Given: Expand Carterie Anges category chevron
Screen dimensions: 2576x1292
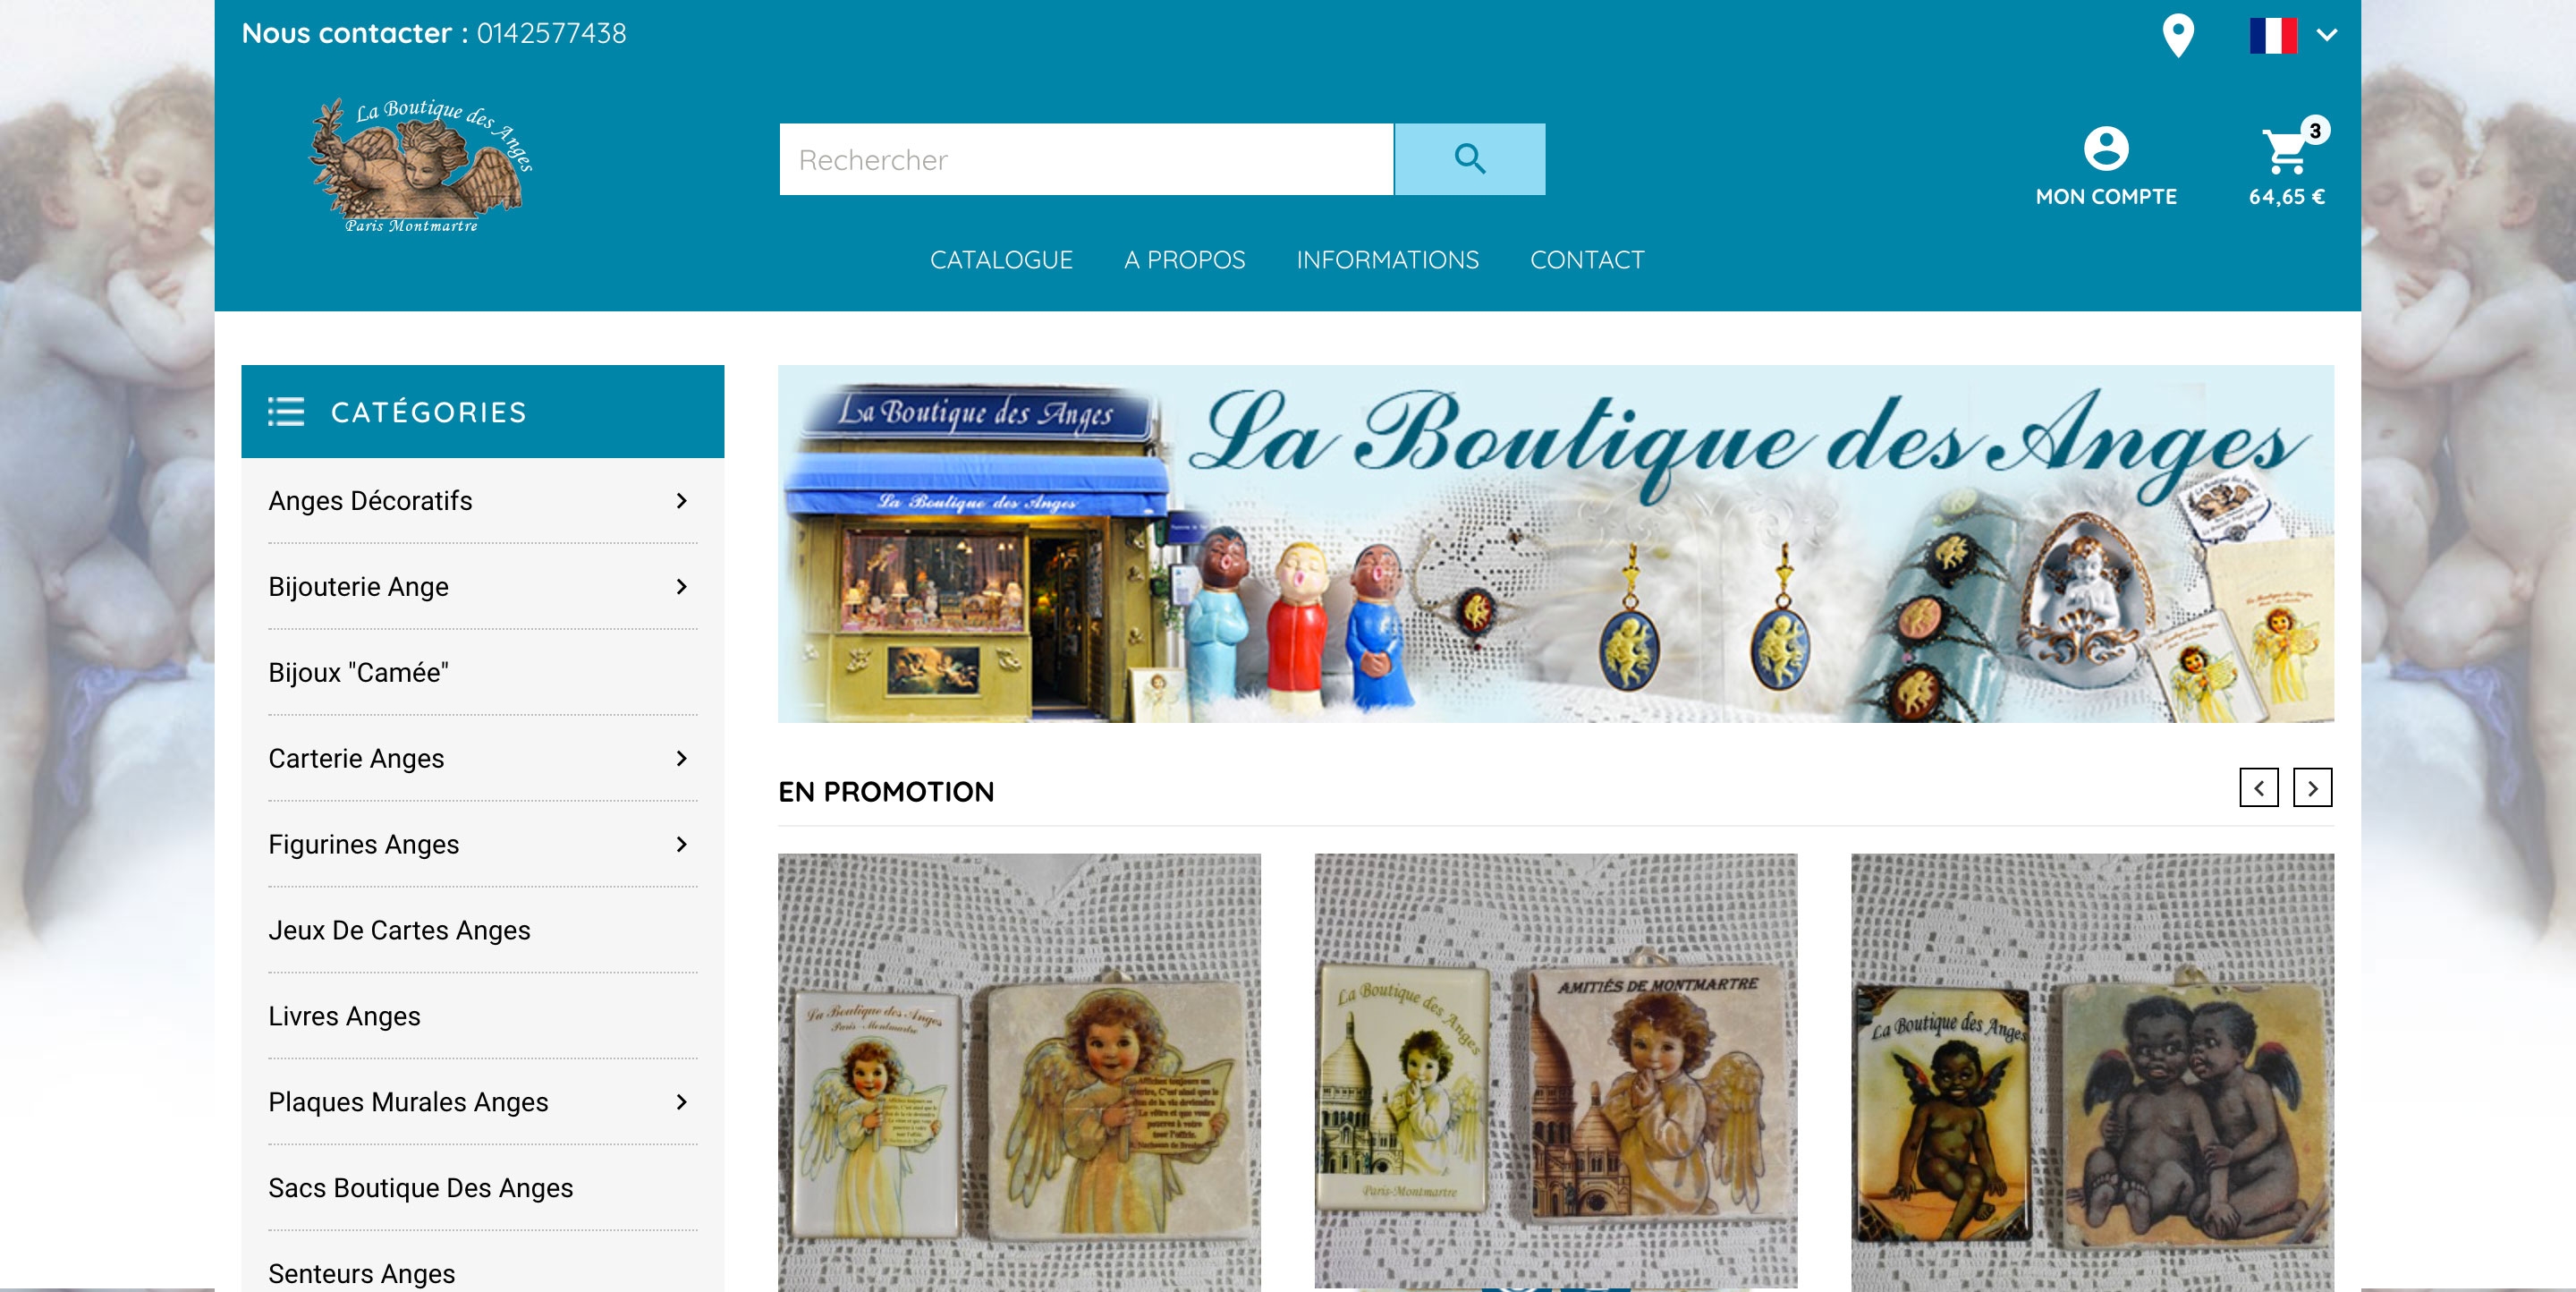Looking at the screenshot, I should coord(681,759).
